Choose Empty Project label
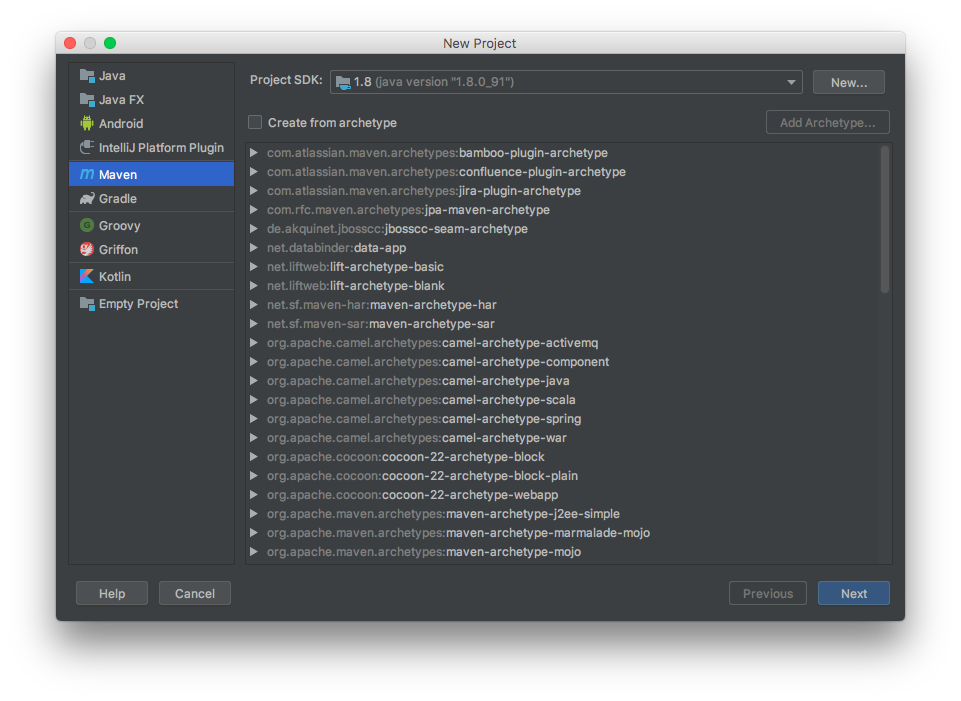The image size is (961, 701). [139, 304]
